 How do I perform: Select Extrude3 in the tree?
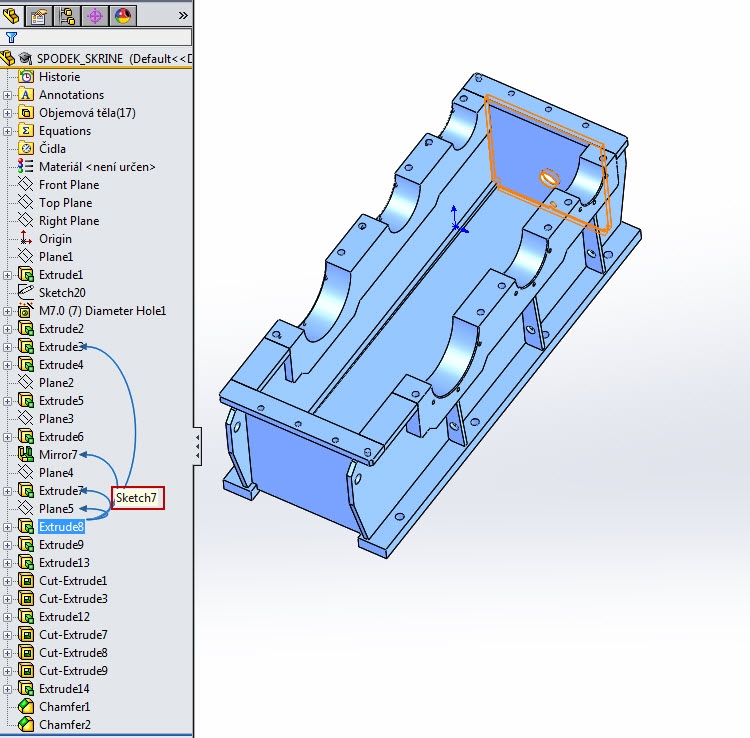pyautogui.click(x=61, y=347)
